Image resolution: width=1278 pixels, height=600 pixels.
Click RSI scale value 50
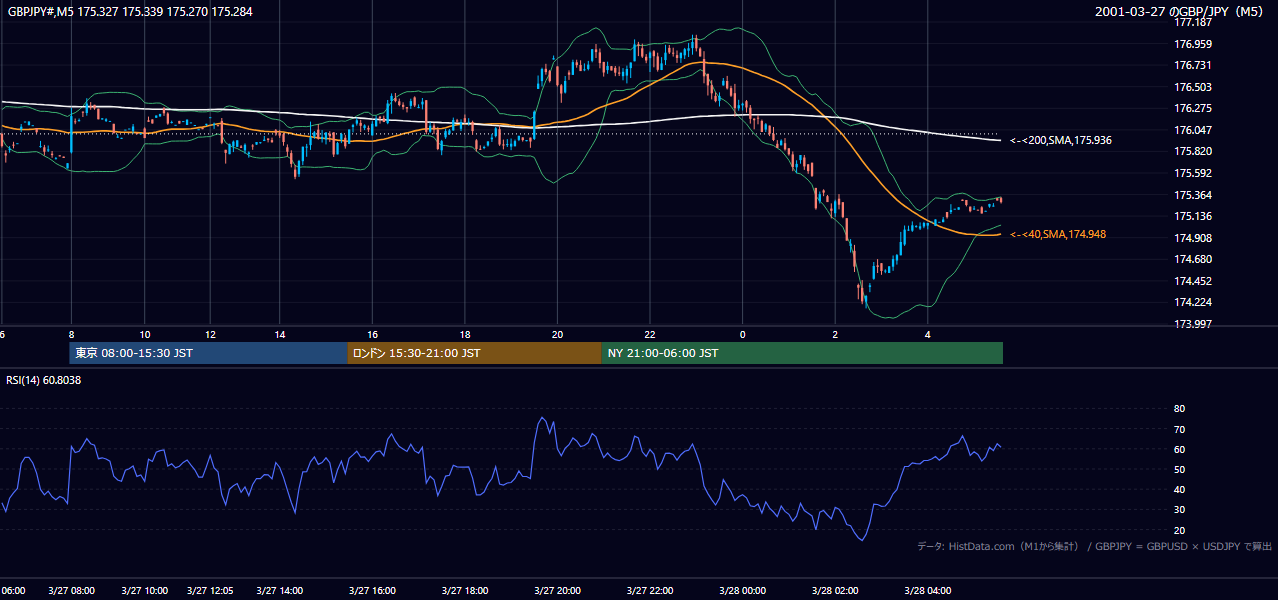[1179, 469]
